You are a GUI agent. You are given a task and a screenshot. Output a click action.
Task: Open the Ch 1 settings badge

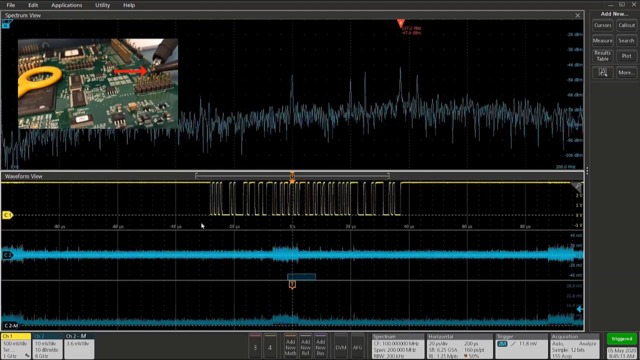[x=16, y=346]
